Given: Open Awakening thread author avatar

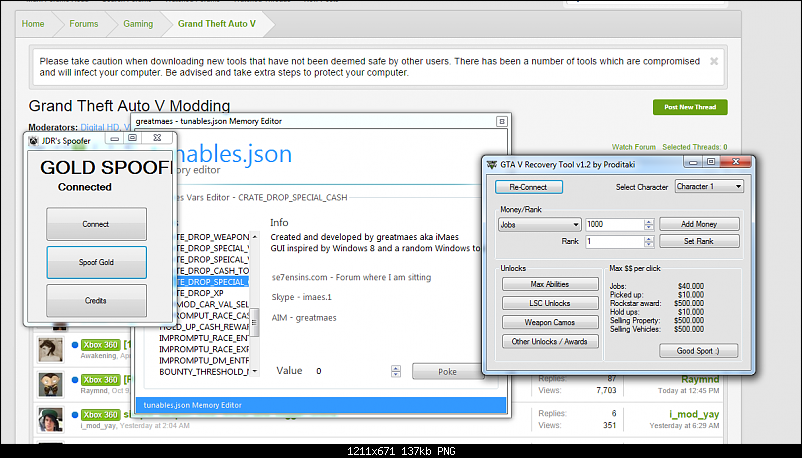Looking at the screenshot, I should [x=51, y=350].
